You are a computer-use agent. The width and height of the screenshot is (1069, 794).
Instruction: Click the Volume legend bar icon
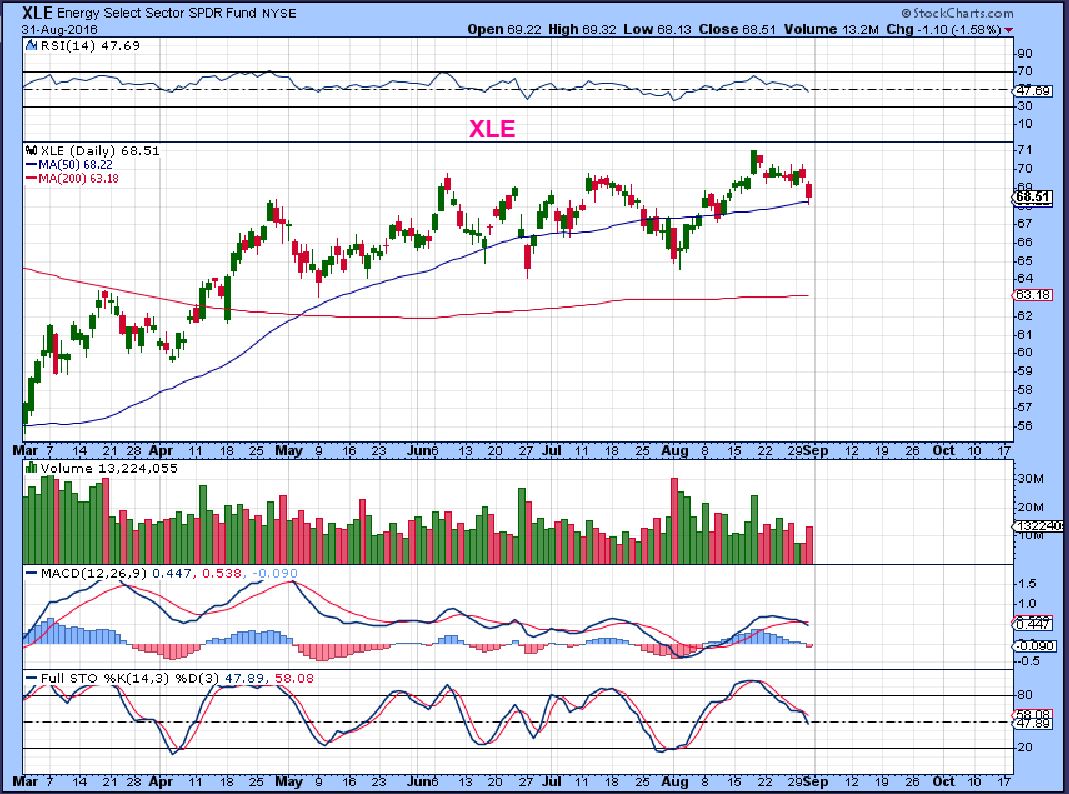point(31,468)
